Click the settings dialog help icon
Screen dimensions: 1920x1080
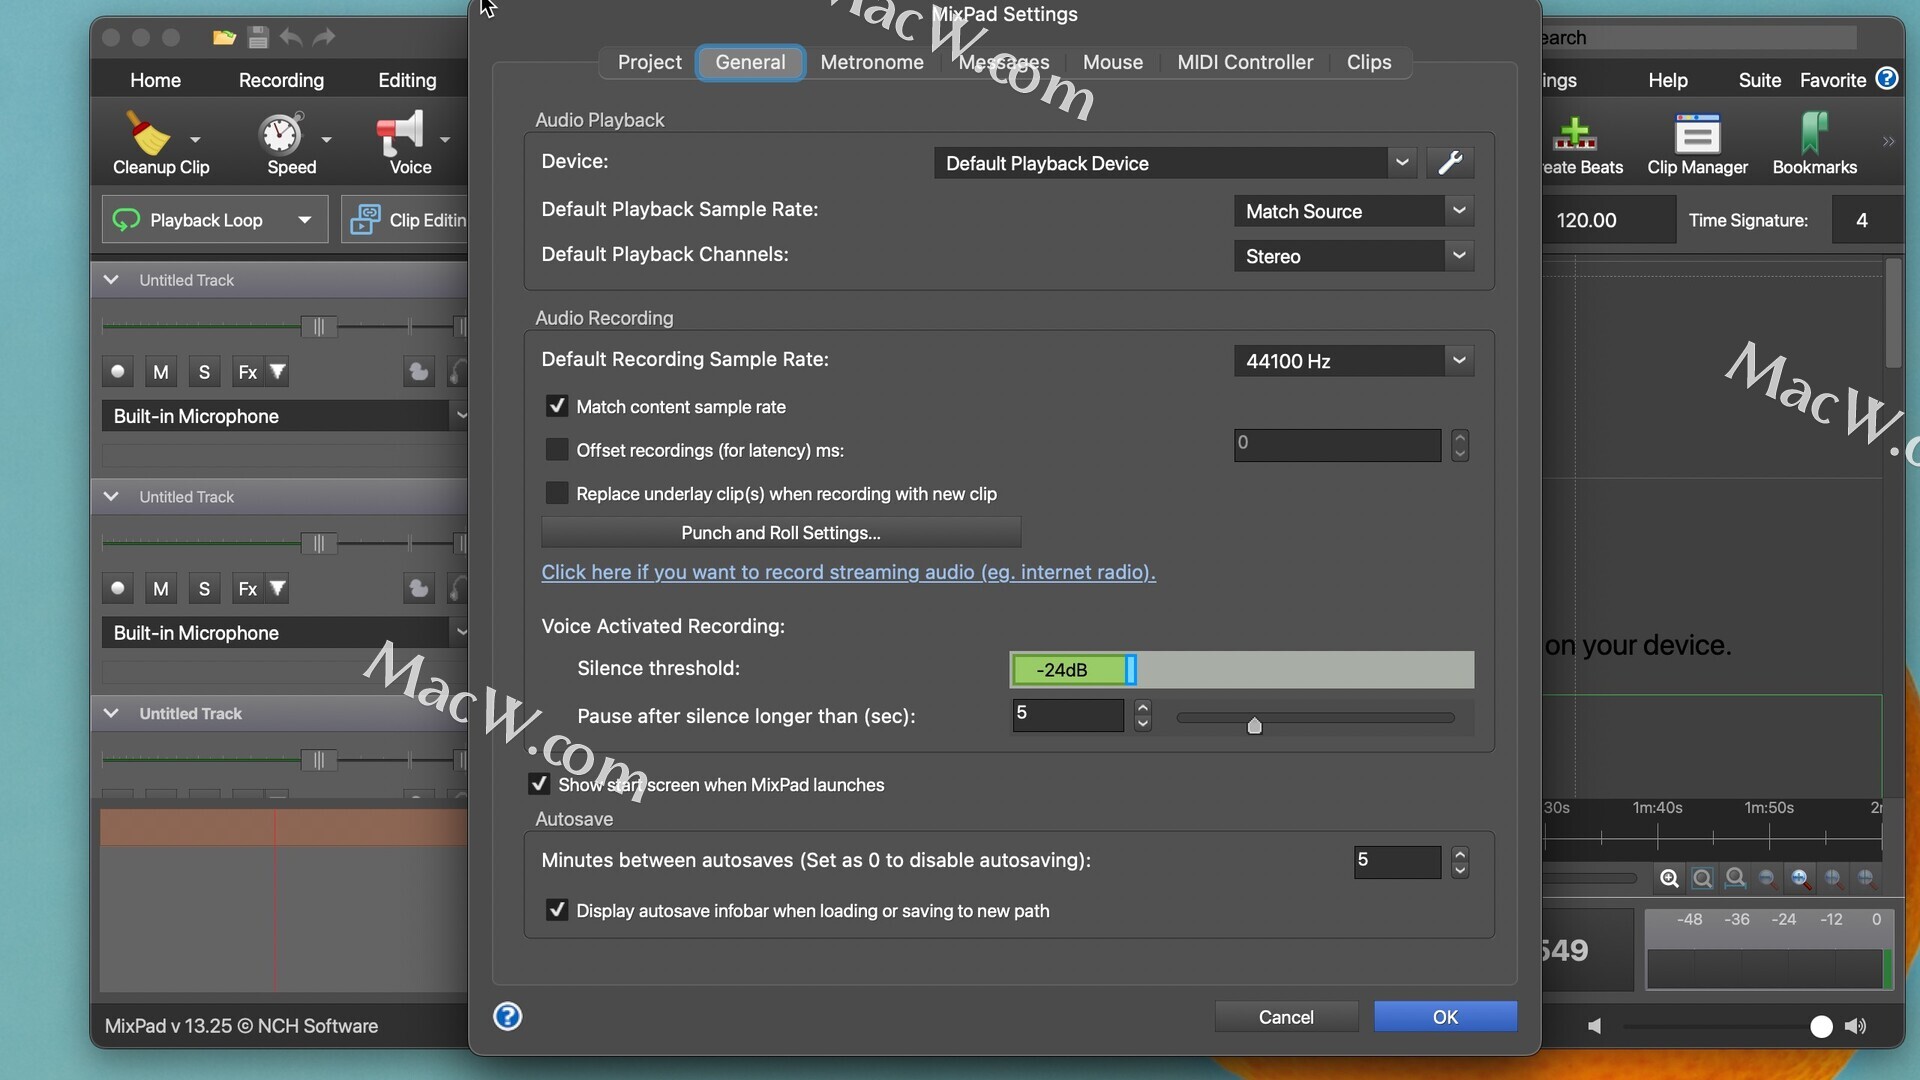coord(508,1017)
